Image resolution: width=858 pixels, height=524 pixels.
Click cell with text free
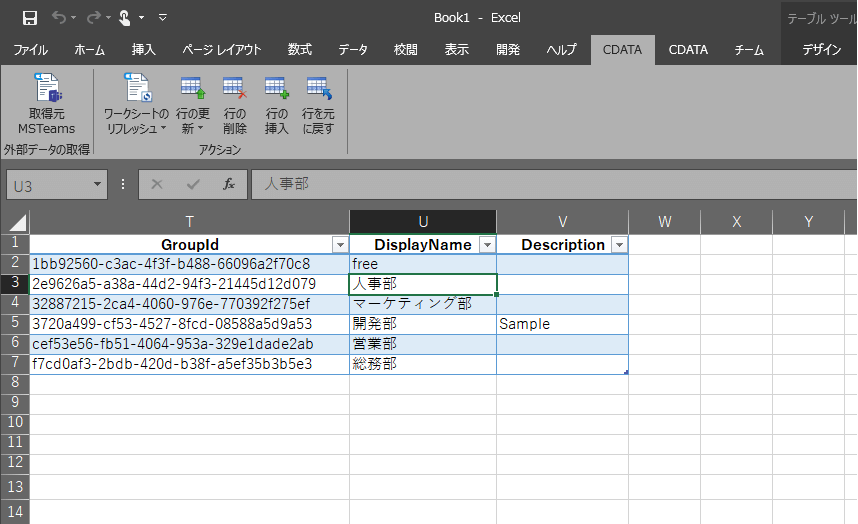(x=423, y=264)
